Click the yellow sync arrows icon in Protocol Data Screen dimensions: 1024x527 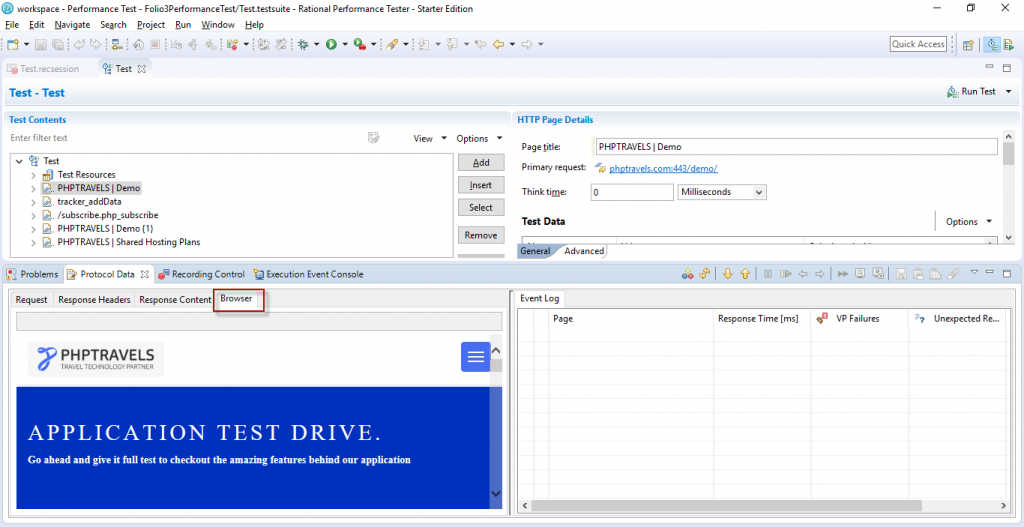[705, 274]
